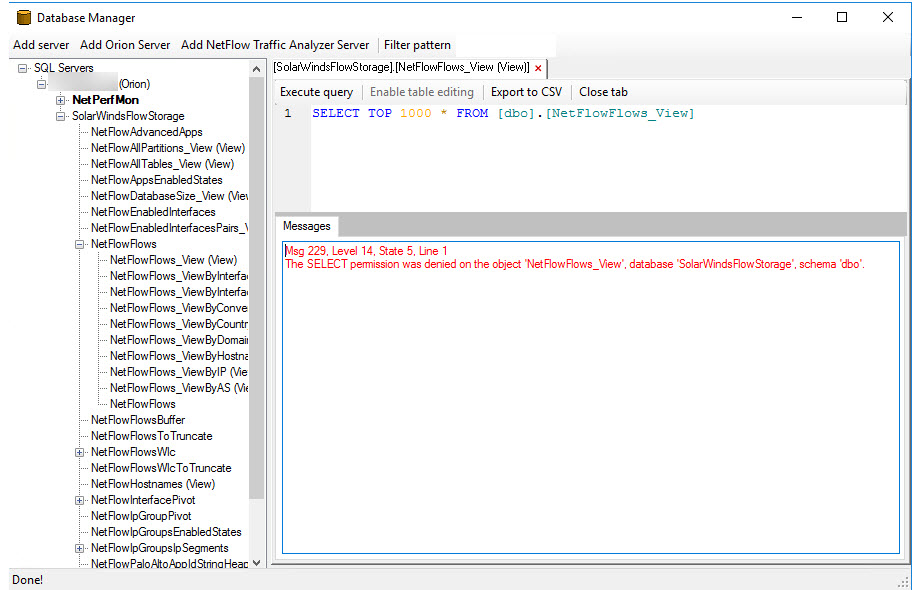Collapse the NetFlowFlows tree node
The height and width of the screenshot is (590, 916).
point(80,244)
